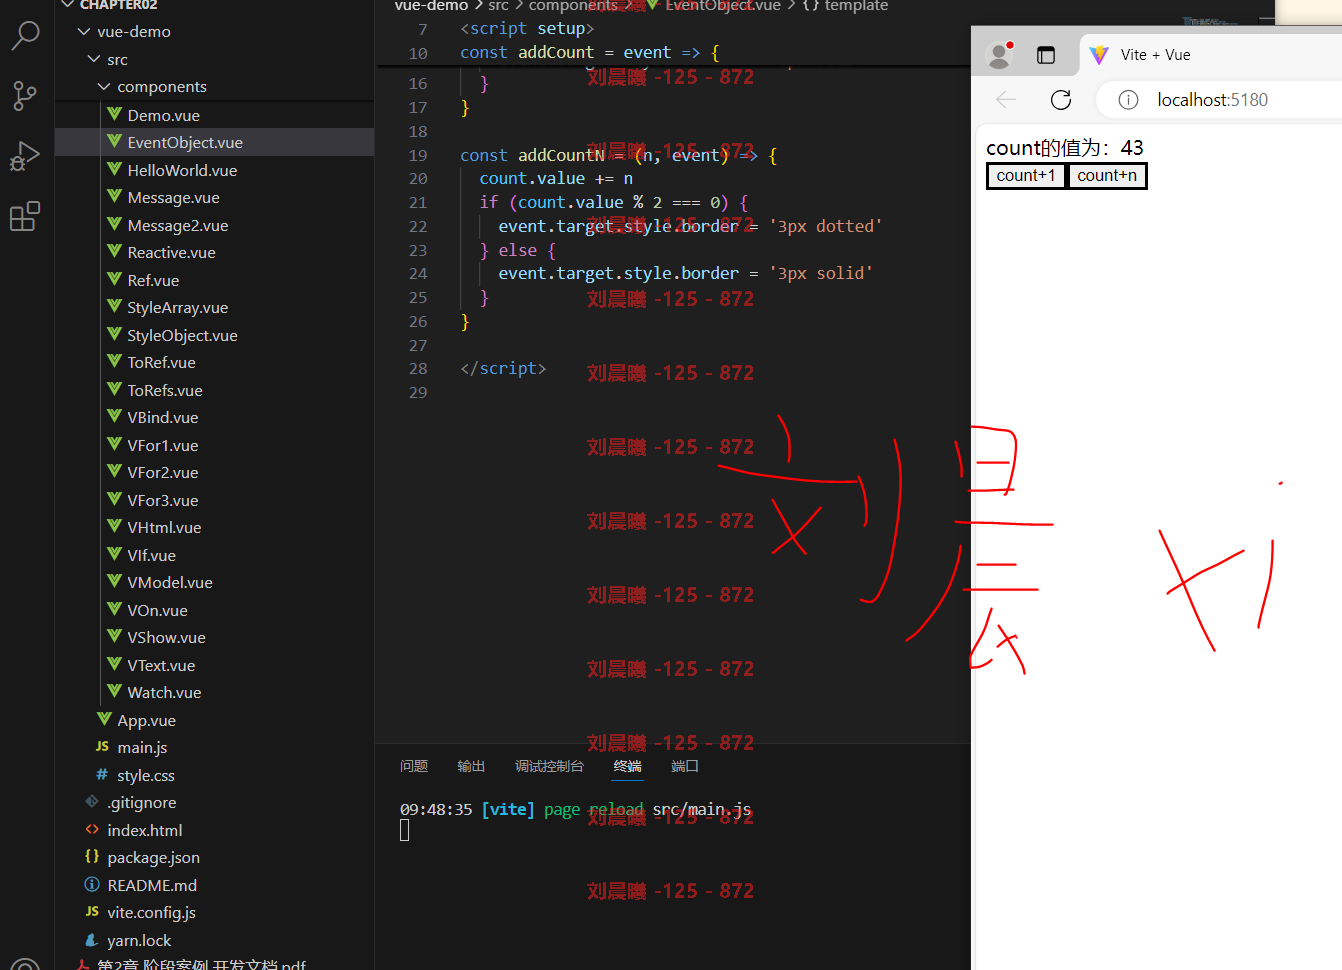Click 'count的值为: 43' text in browser
This screenshot has width=1342, height=970.
(x=1064, y=148)
